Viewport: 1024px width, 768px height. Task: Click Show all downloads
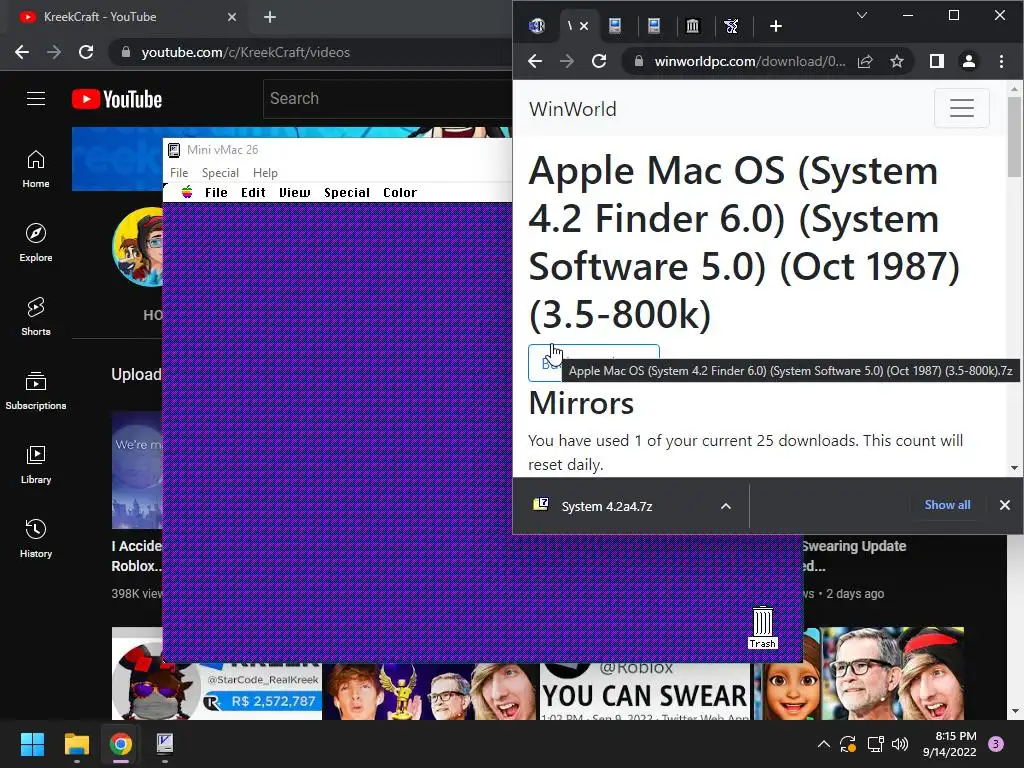[x=947, y=505]
